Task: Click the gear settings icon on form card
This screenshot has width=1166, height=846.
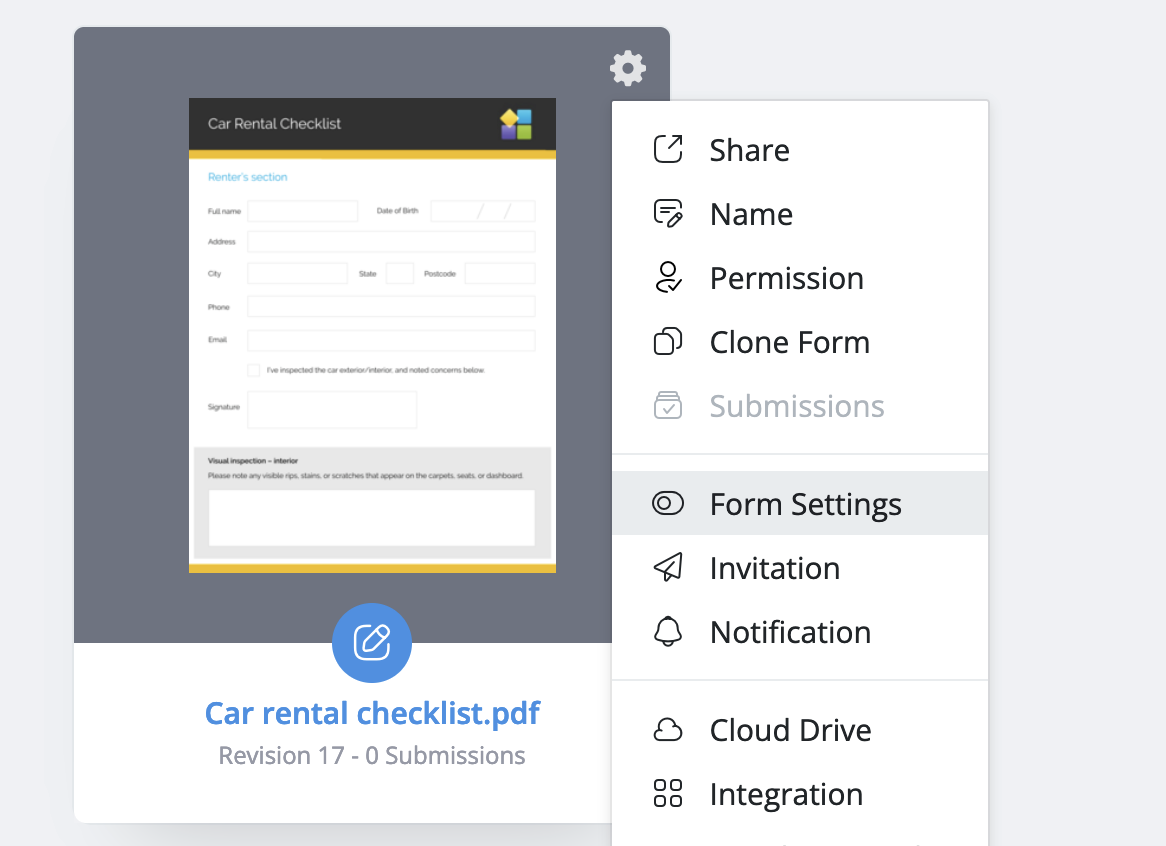Action: click(x=628, y=69)
